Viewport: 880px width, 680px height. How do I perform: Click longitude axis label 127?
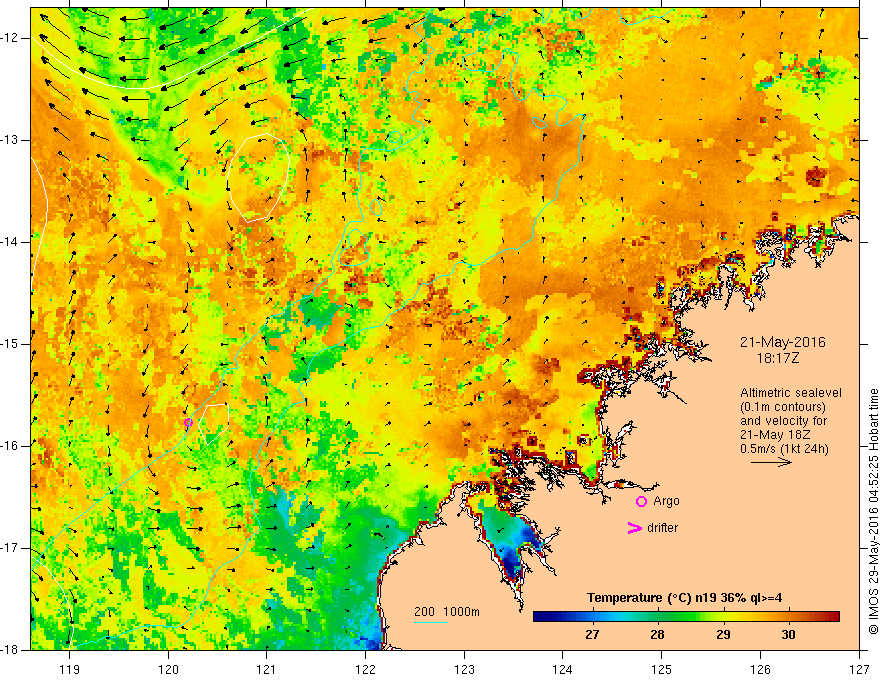859,669
